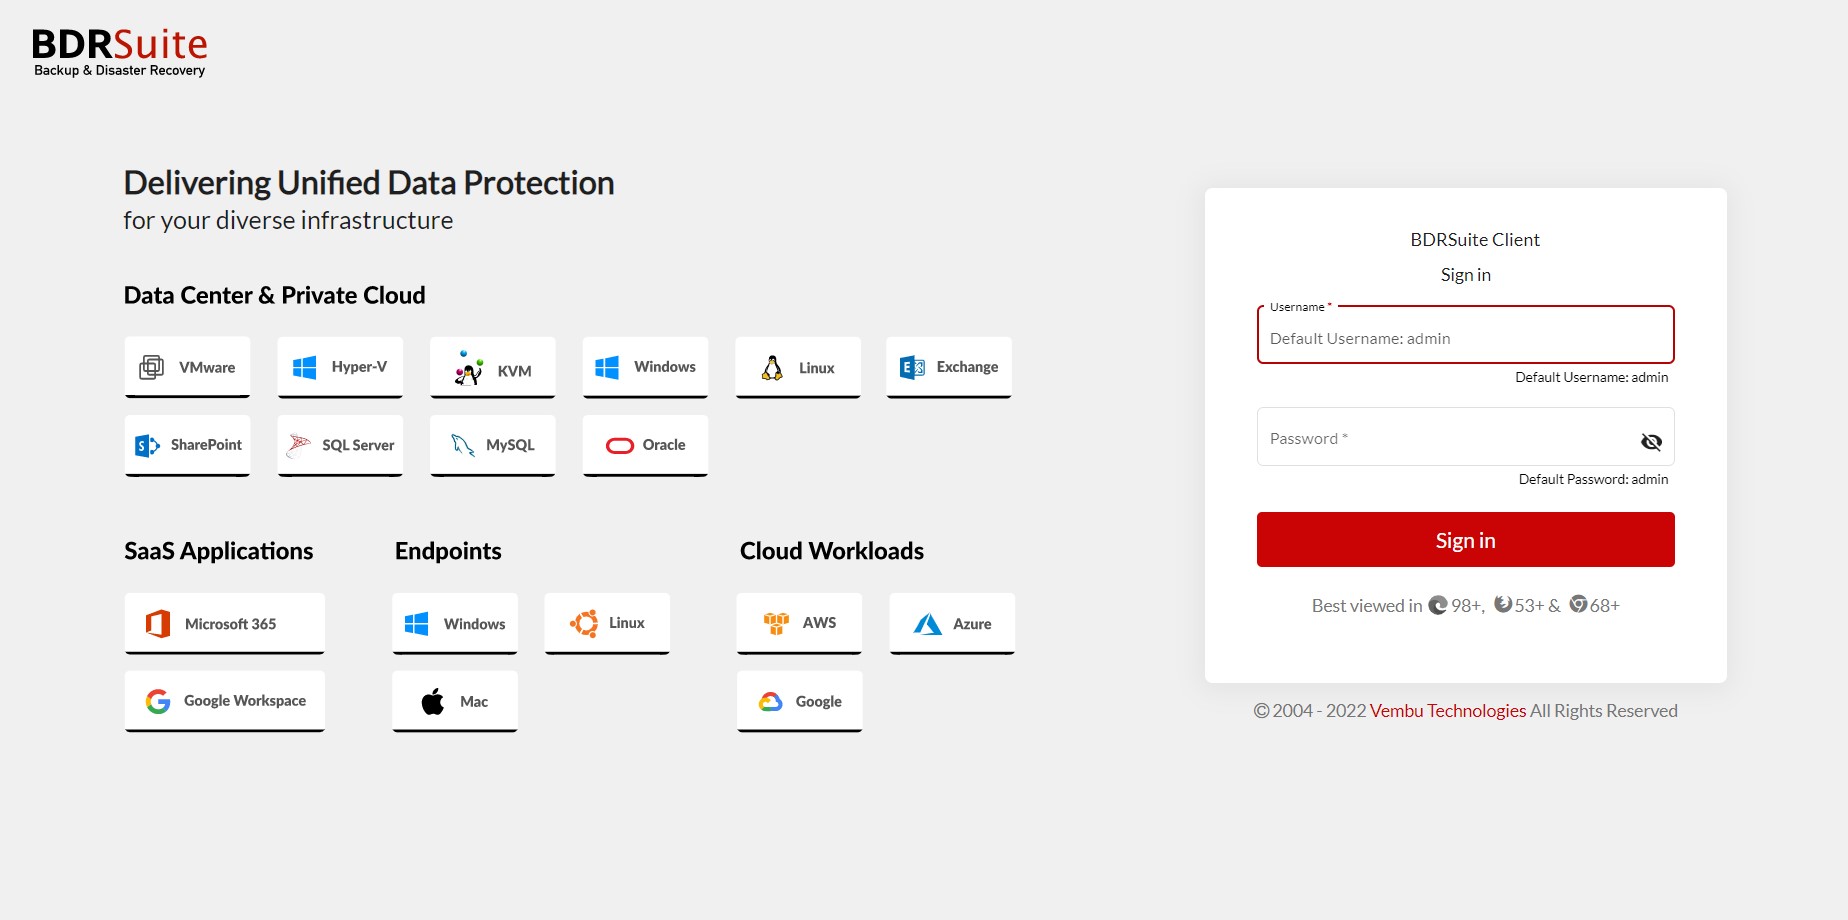Image resolution: width=1848 pixels, height=920 pixels.
Task: Click the Windows icon under Endpoints
Action: tap(417, 623)
